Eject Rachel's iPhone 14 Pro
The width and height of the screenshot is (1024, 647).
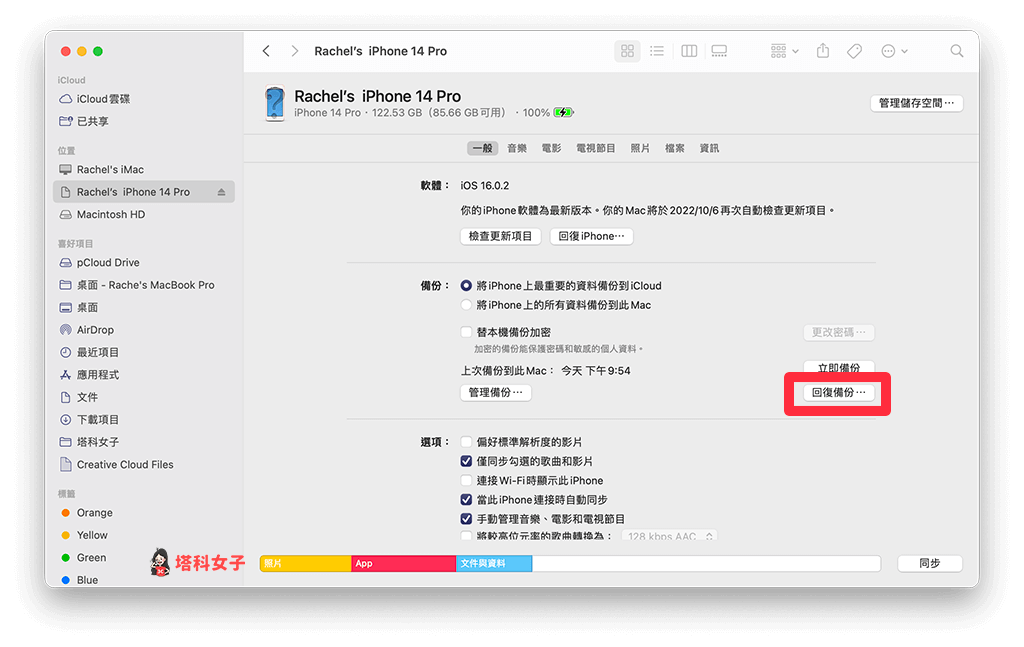221,192
